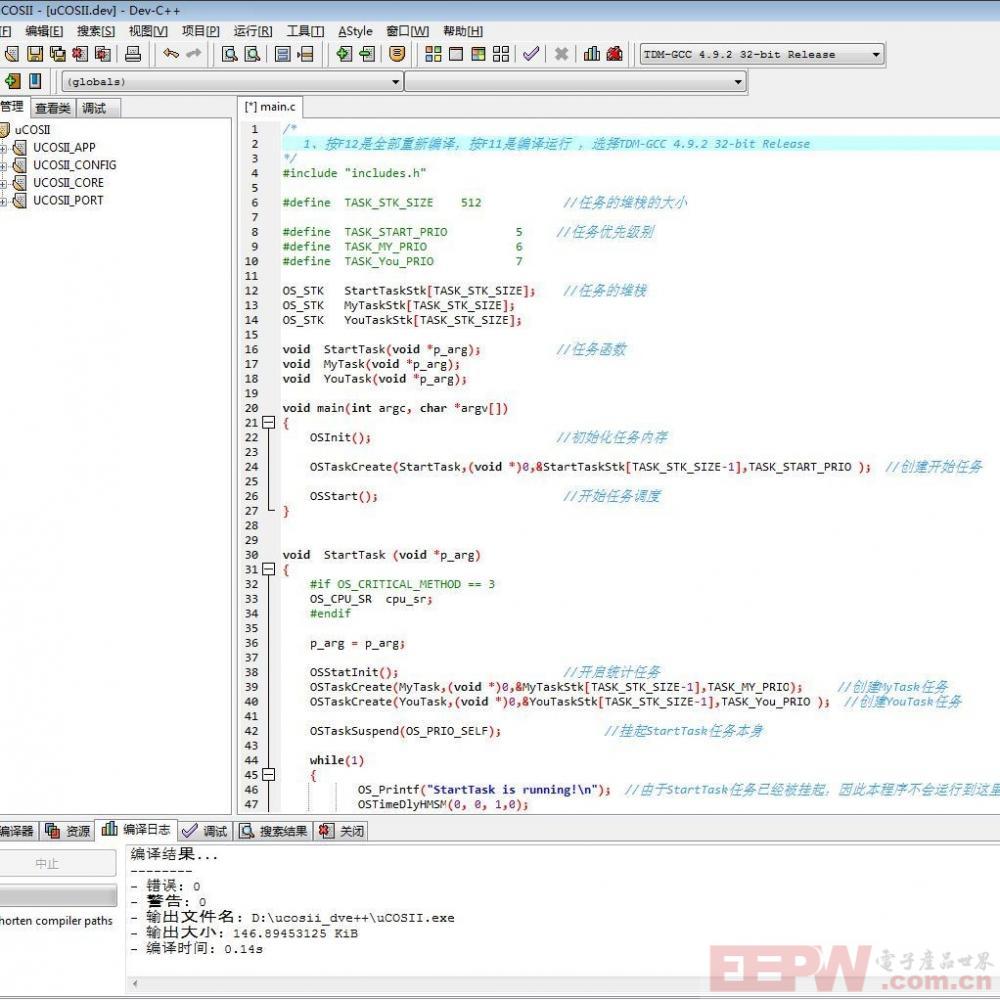This screenshot has height=1000, width=1000.
Task: Open the 窗口[W] menu
Action: pyautogui.click(x=408, y=31)
